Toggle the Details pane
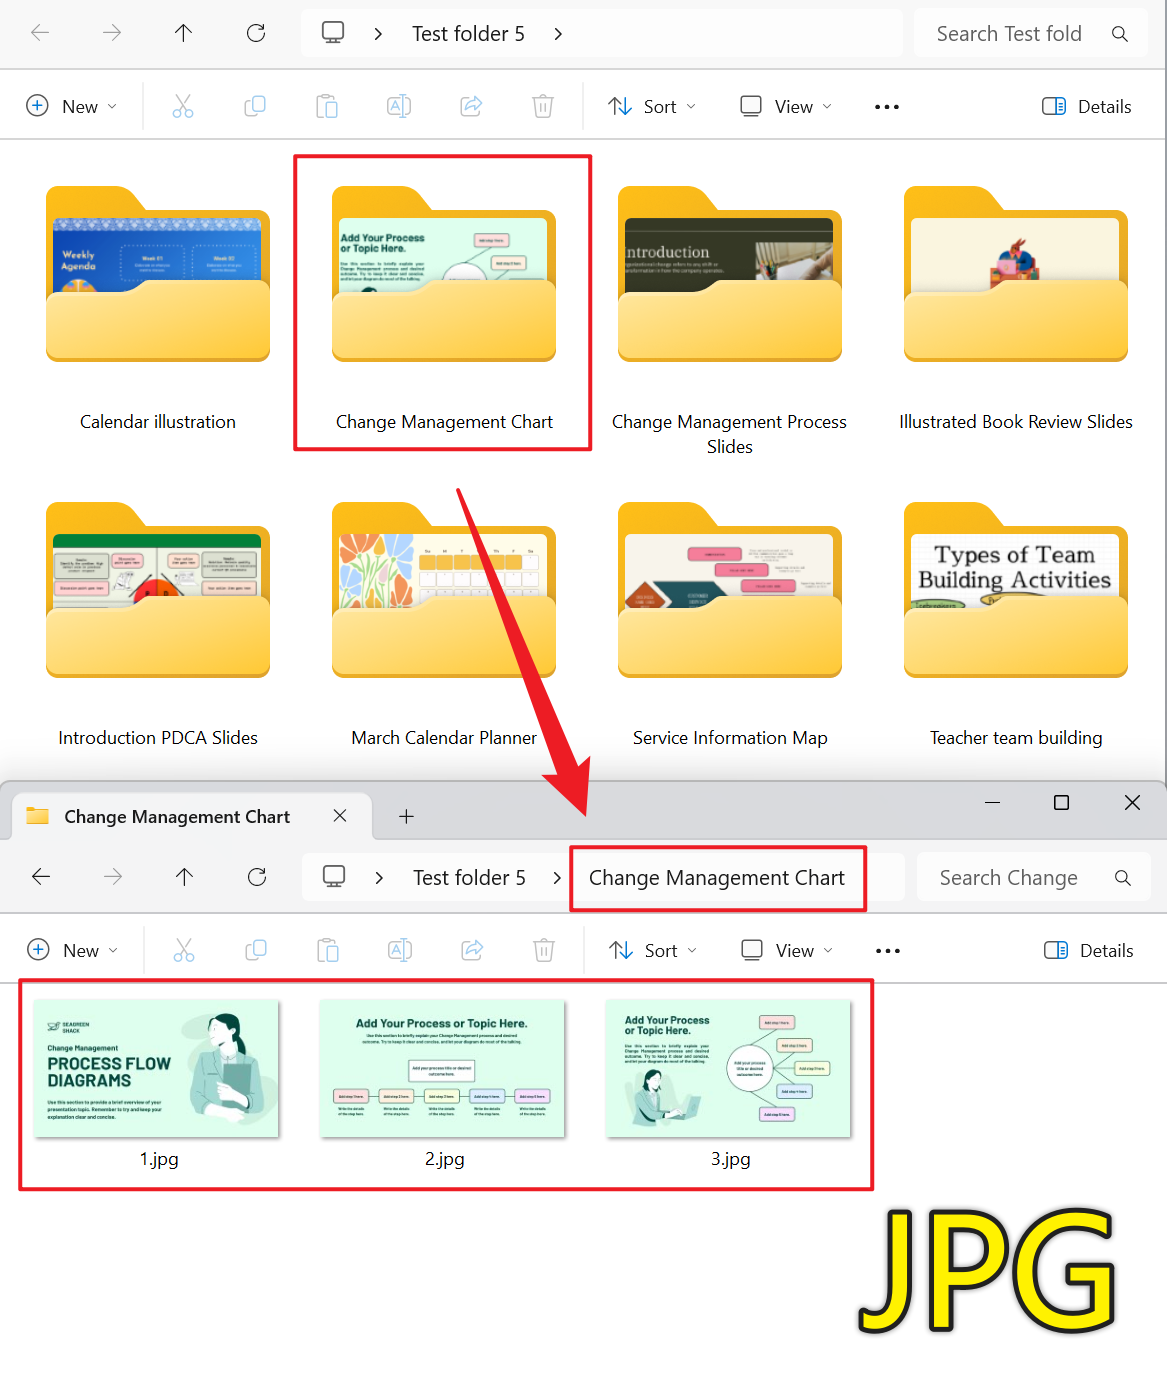The image size is (1167, 1381). tap(1087, 106)
